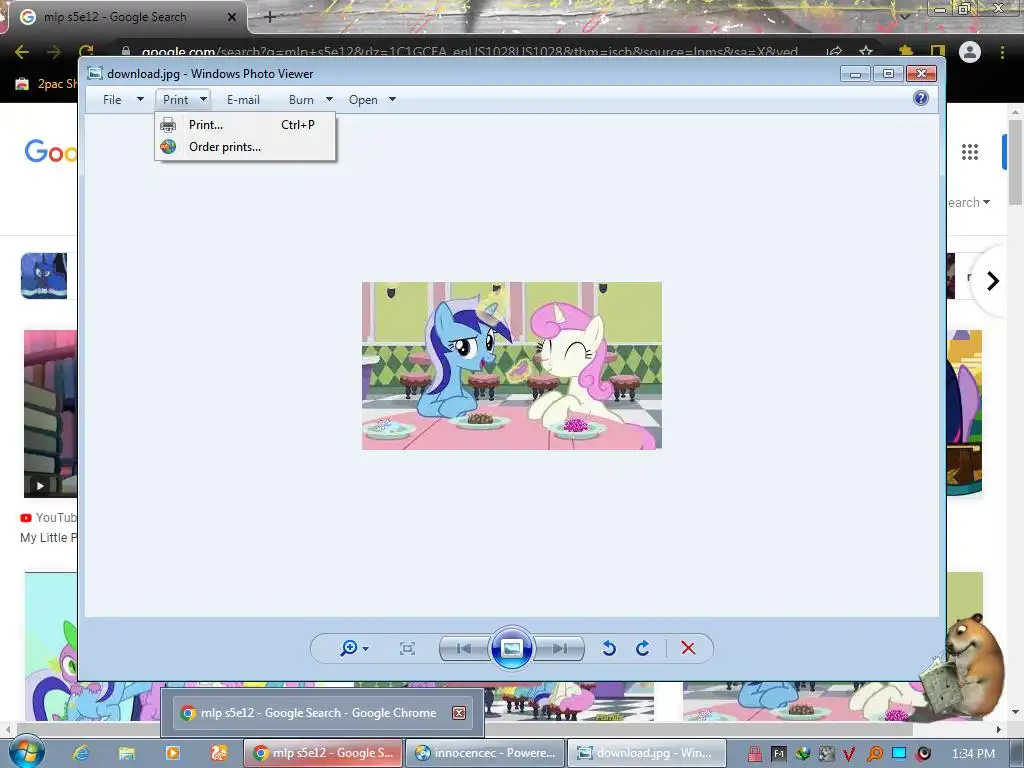Select Print... Ctrl+P menu entry

245,125
